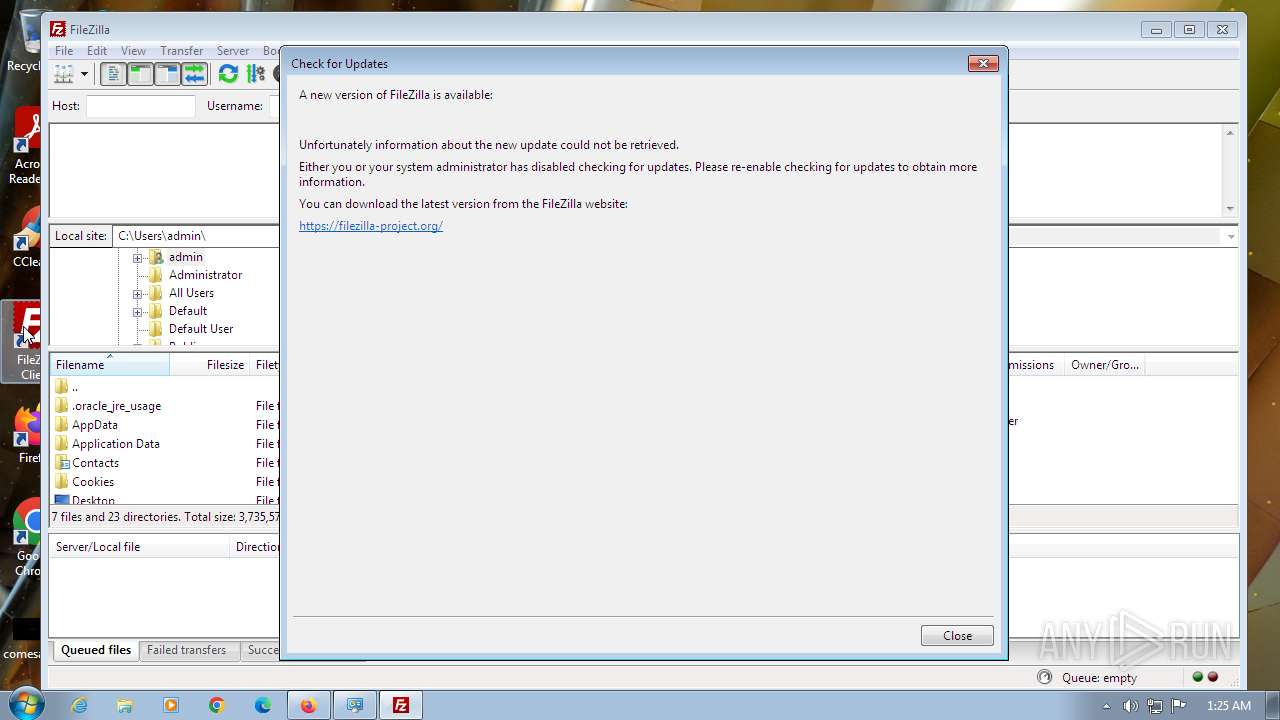The image size is (1280, 720).
Task: Open the View menu
Action: 133,51
